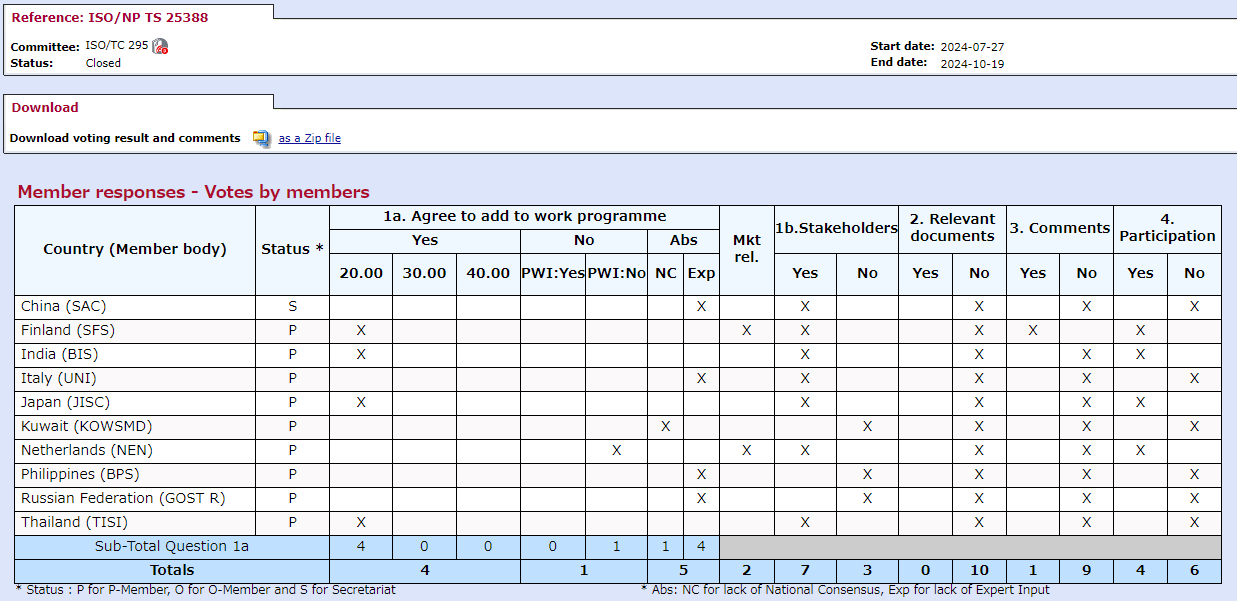Image resolution: width=1237 pixels, height=601 pixels.
Task: Click the "2. Relevant documents" header
Action: 952,228
